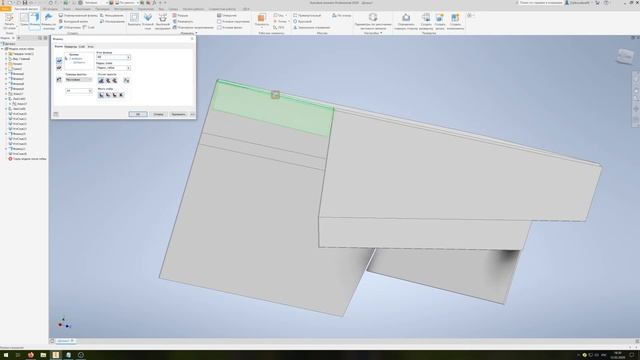The image size is (640, 360).
Task: Select the Corner Chamfer command
Action: tap(230, 27)
